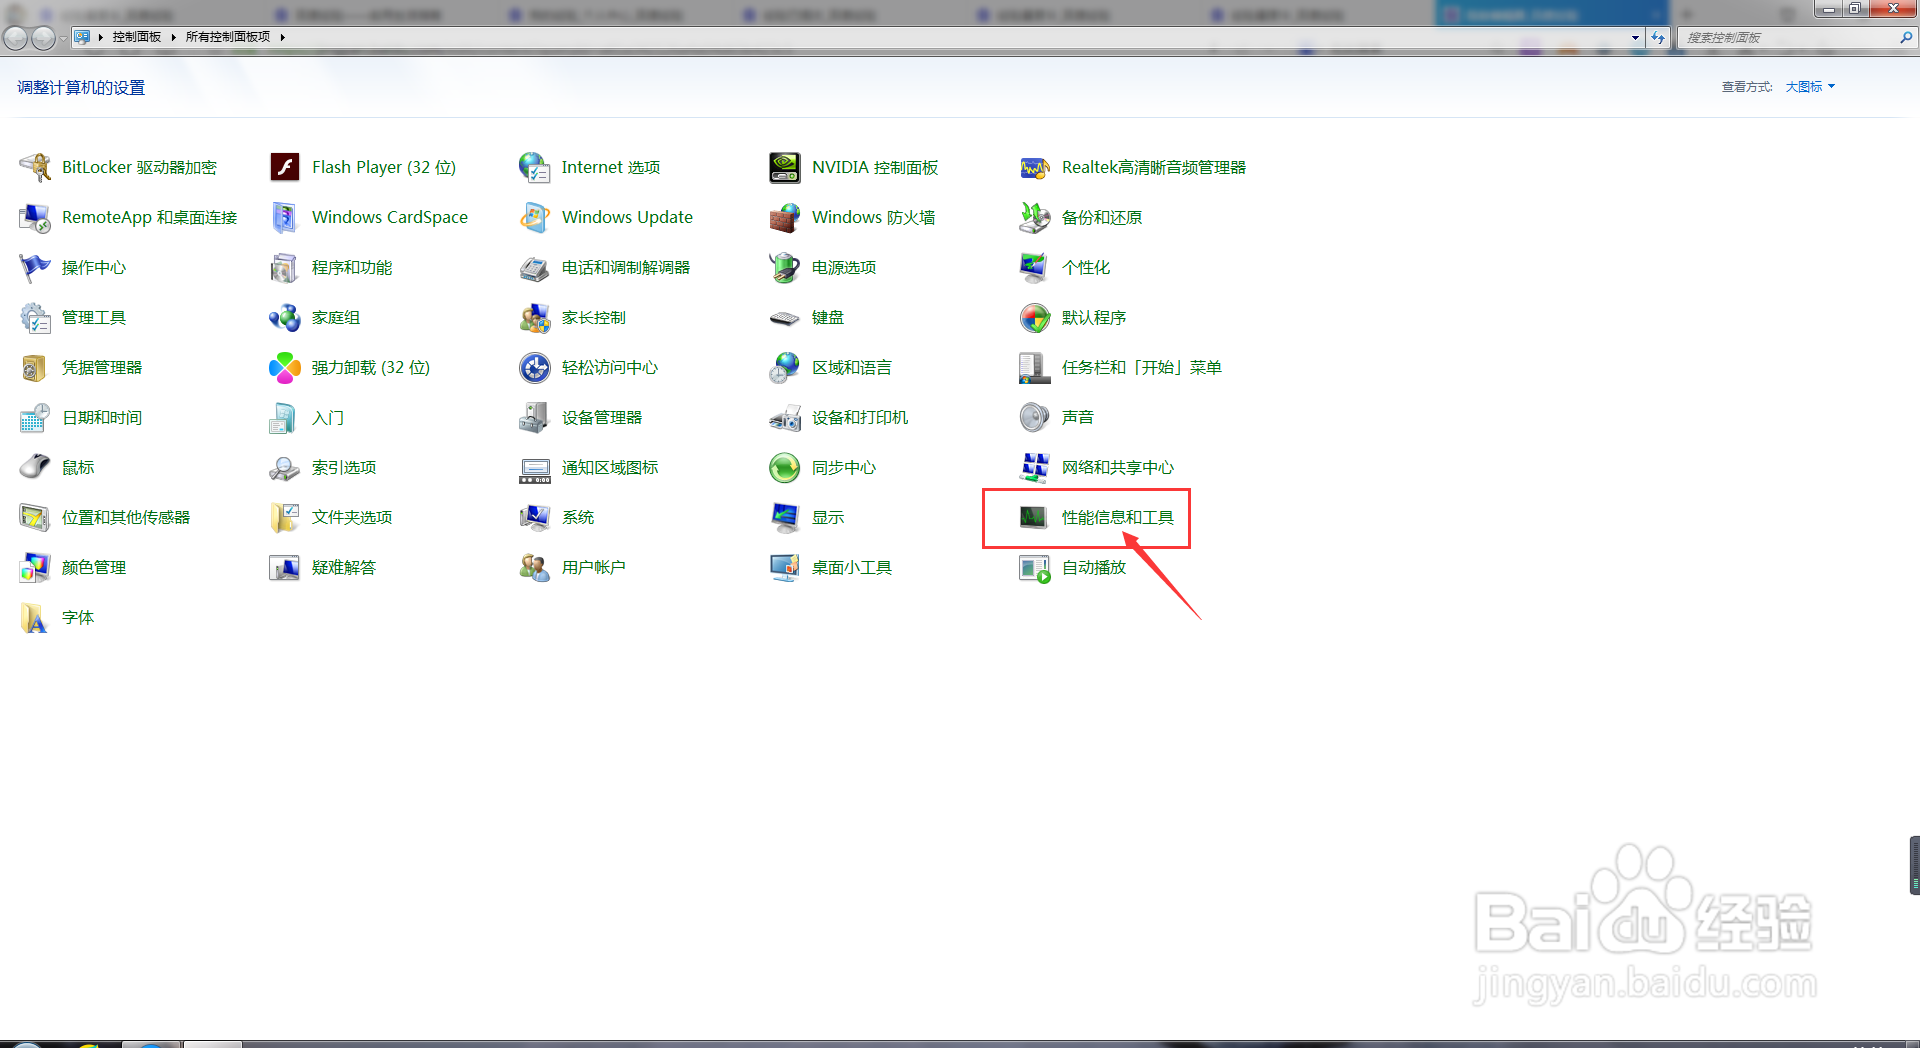Open the Realtek高清晰音频管理器 icon

coord(1035,167)
